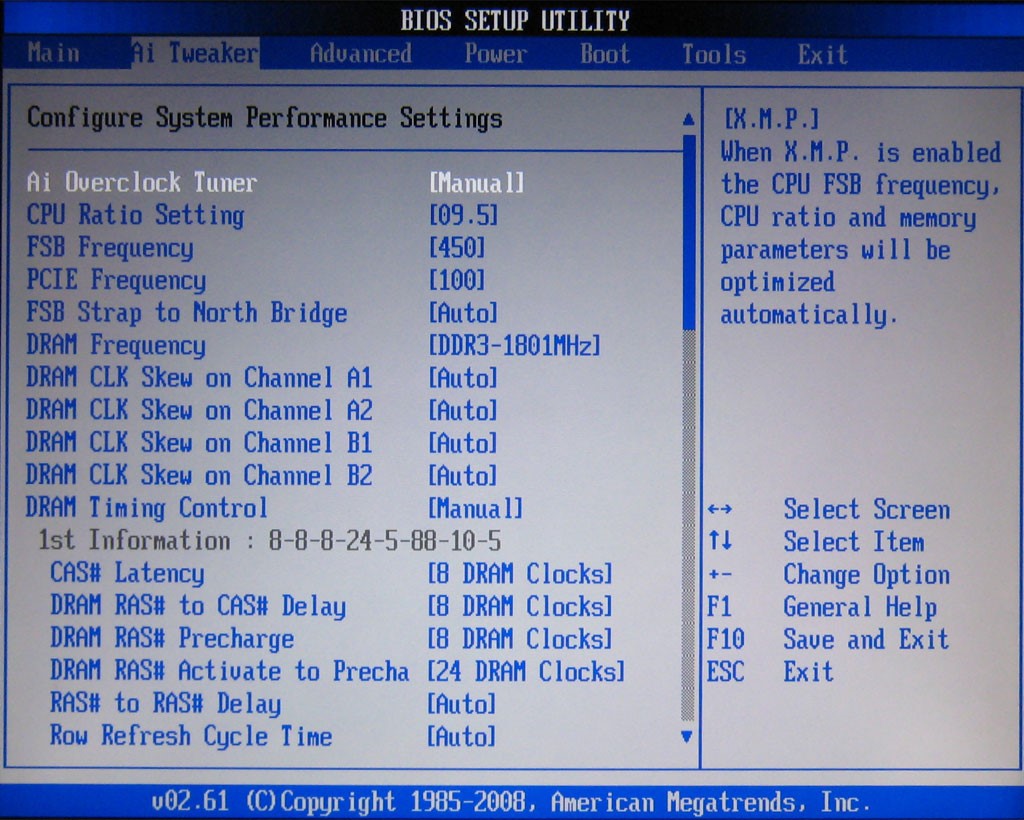Select Ai Overclock Tuner setting
This screenshot has width=1024, height=820.
click(142, 182)
